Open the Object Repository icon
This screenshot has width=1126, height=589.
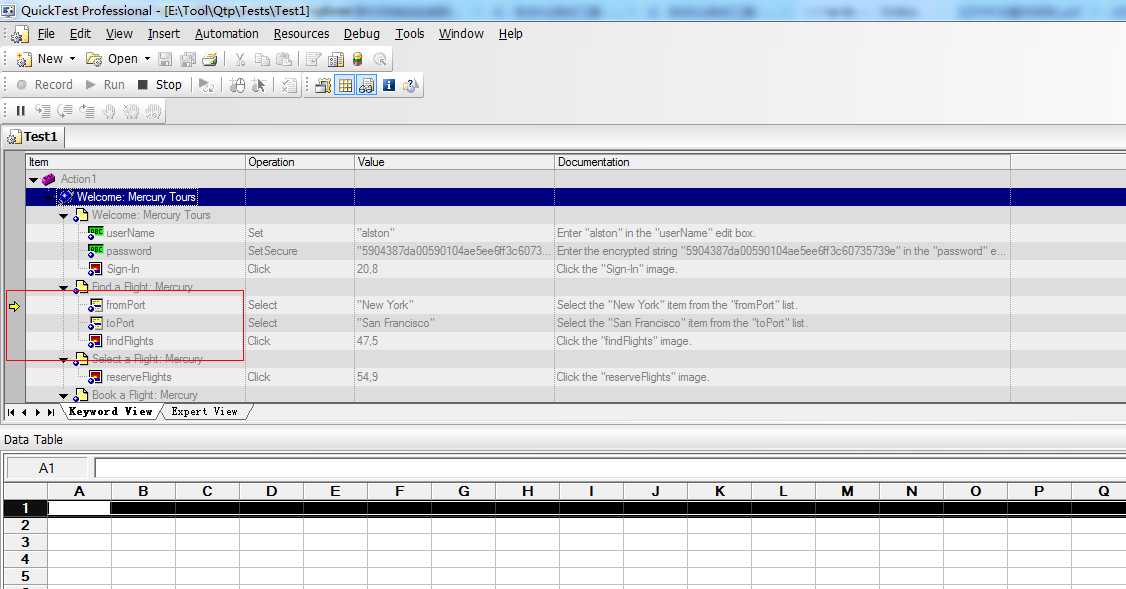point(335,59)
